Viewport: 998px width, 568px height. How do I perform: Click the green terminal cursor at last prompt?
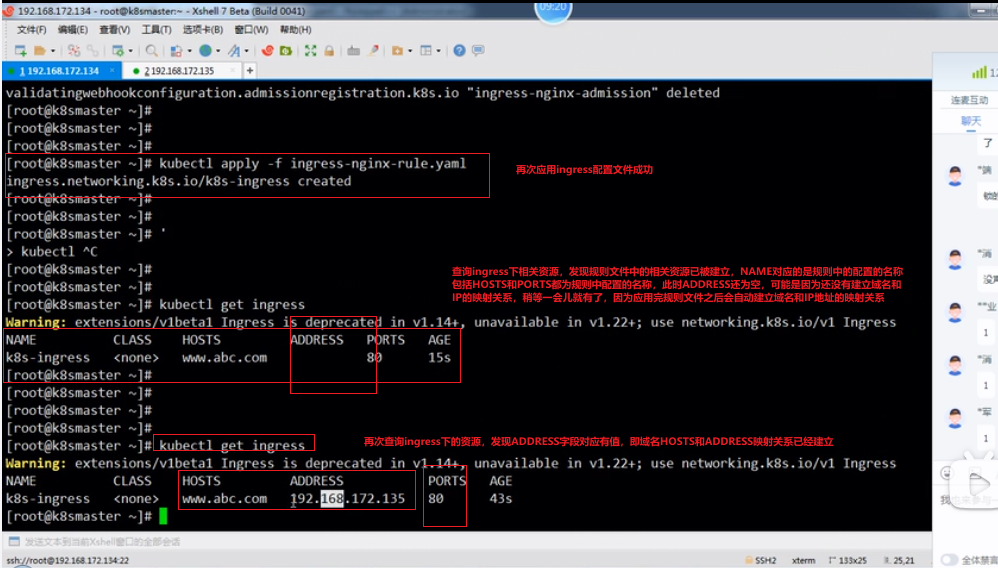click(163, 516)
